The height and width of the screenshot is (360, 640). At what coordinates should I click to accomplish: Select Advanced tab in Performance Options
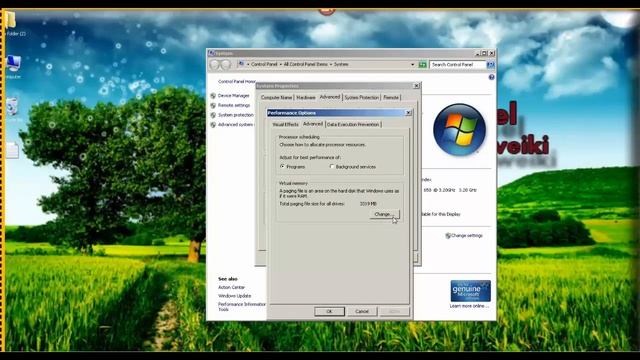click(x=313, y=124)
